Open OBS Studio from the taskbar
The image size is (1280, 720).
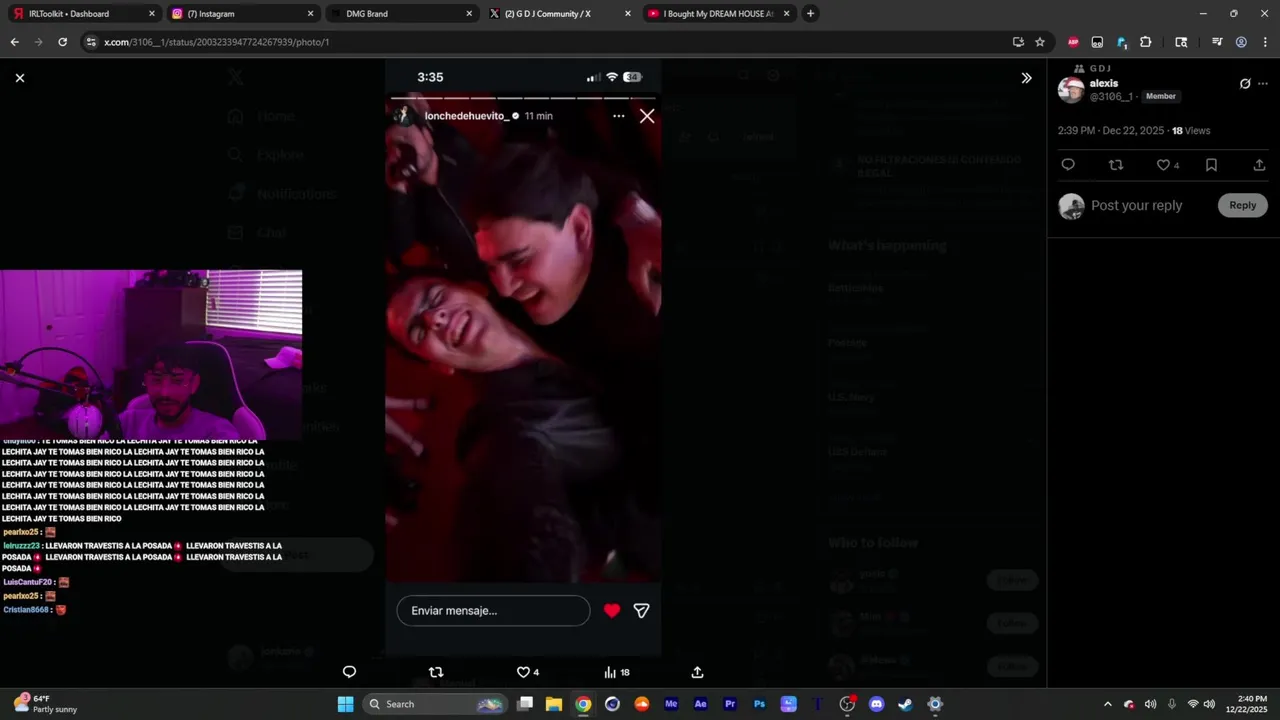point(847,704)
